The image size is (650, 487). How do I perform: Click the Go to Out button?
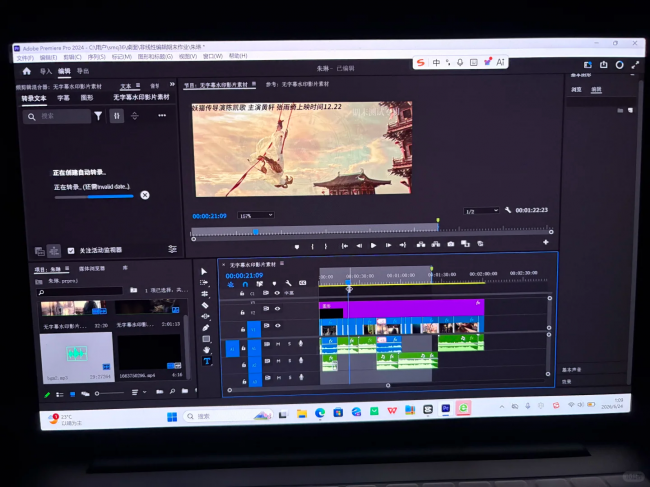pyautogui.click(x=403, y=245)
